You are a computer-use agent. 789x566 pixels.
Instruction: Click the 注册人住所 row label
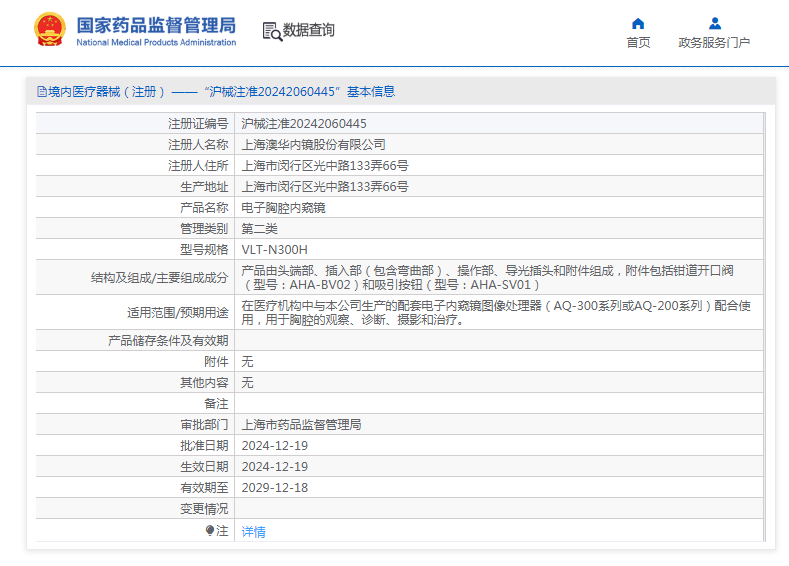[x=198, y=166]
